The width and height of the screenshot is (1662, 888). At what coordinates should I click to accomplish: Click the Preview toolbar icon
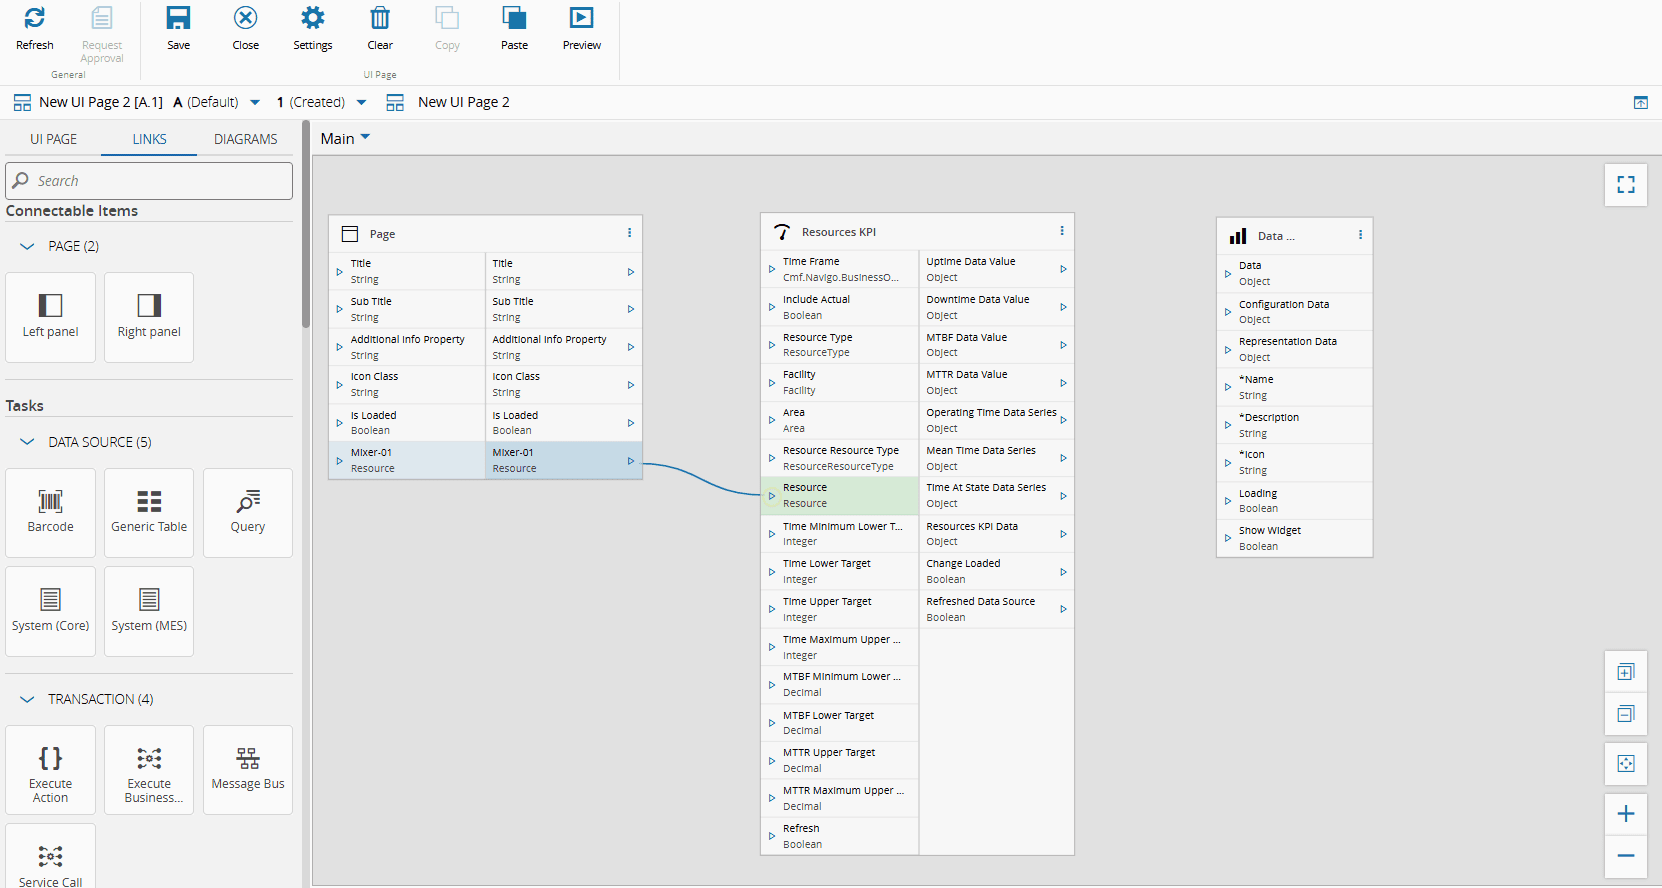[x=581, y=19]
